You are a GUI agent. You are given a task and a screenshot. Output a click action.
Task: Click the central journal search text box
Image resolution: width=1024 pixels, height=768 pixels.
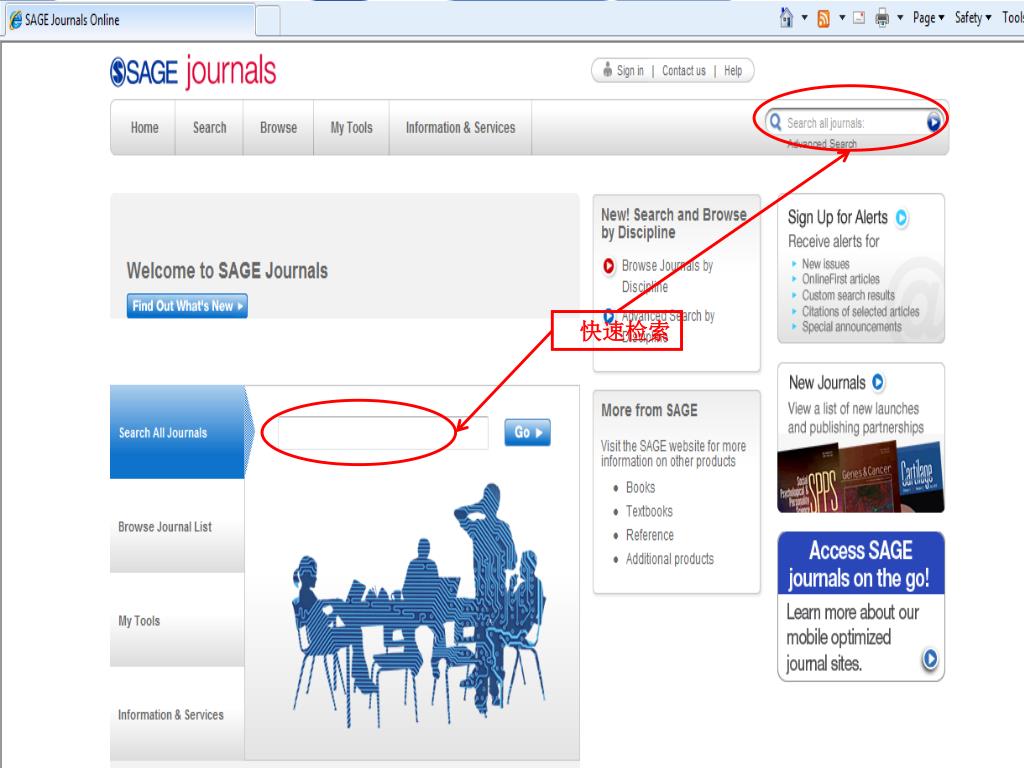point(383,432)
